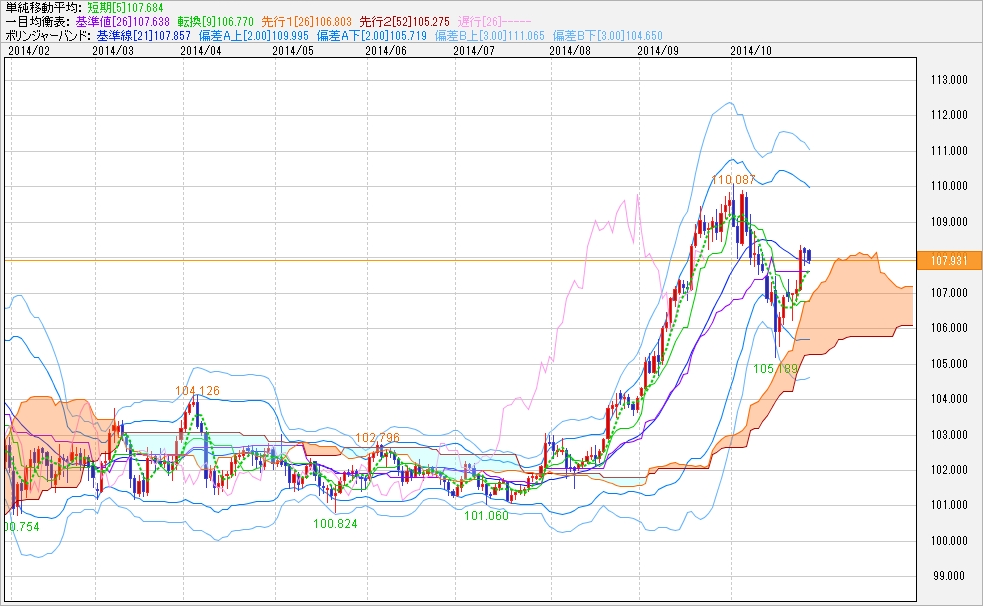The image size is (983, 606).
Task: Click the 101.060 low price annotation
Action: [x=486, y=515]
